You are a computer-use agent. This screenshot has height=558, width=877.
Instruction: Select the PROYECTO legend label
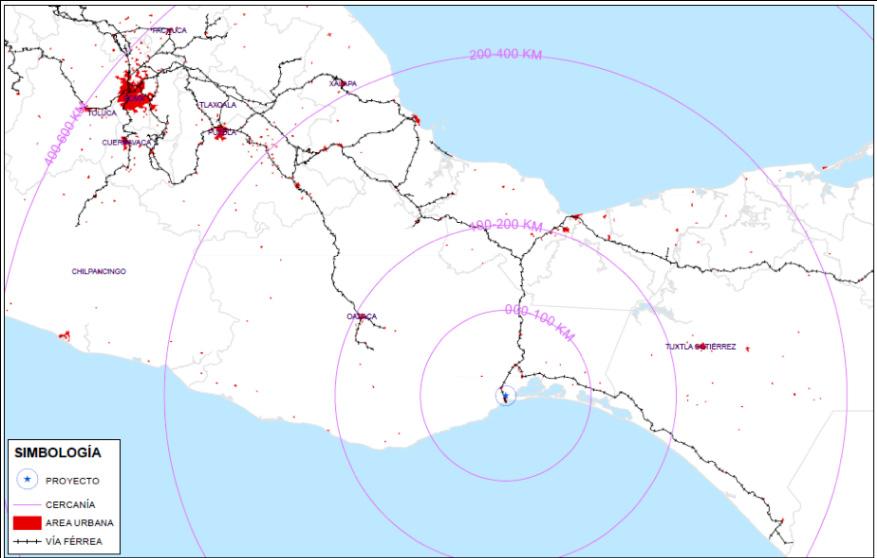[72, 481]
